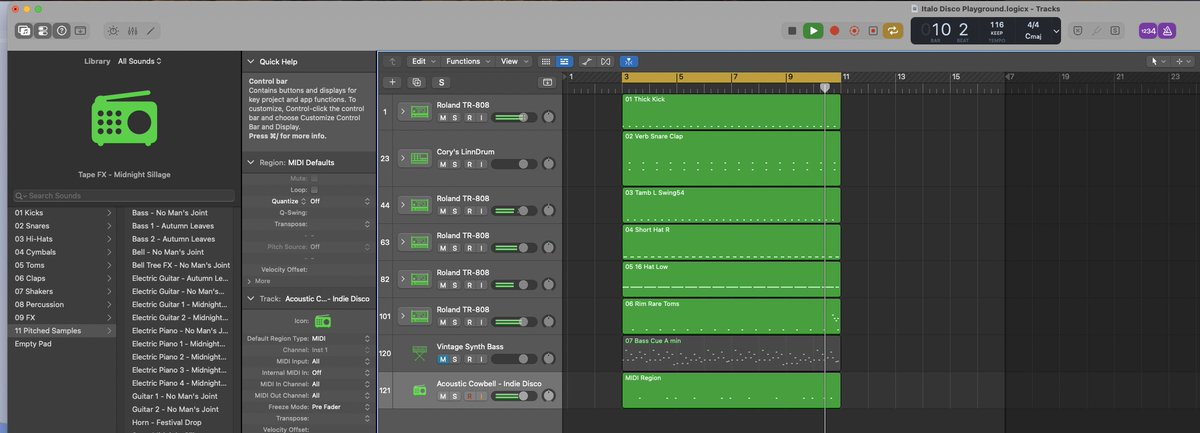The height and width of the screenshot is (433, 1200).
Task: Toggle the blue Catch playhead button
Action: point(629,61)
